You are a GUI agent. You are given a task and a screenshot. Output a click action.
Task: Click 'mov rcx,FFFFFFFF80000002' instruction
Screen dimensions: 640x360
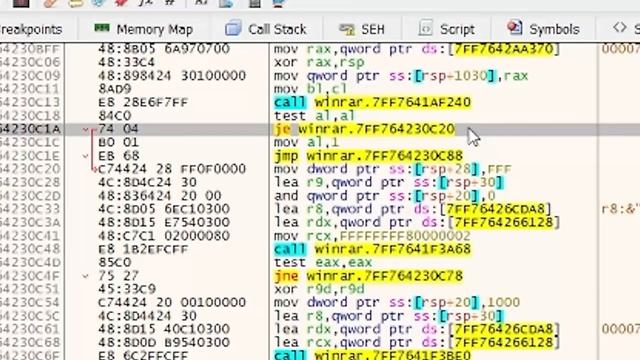point(372,236)
